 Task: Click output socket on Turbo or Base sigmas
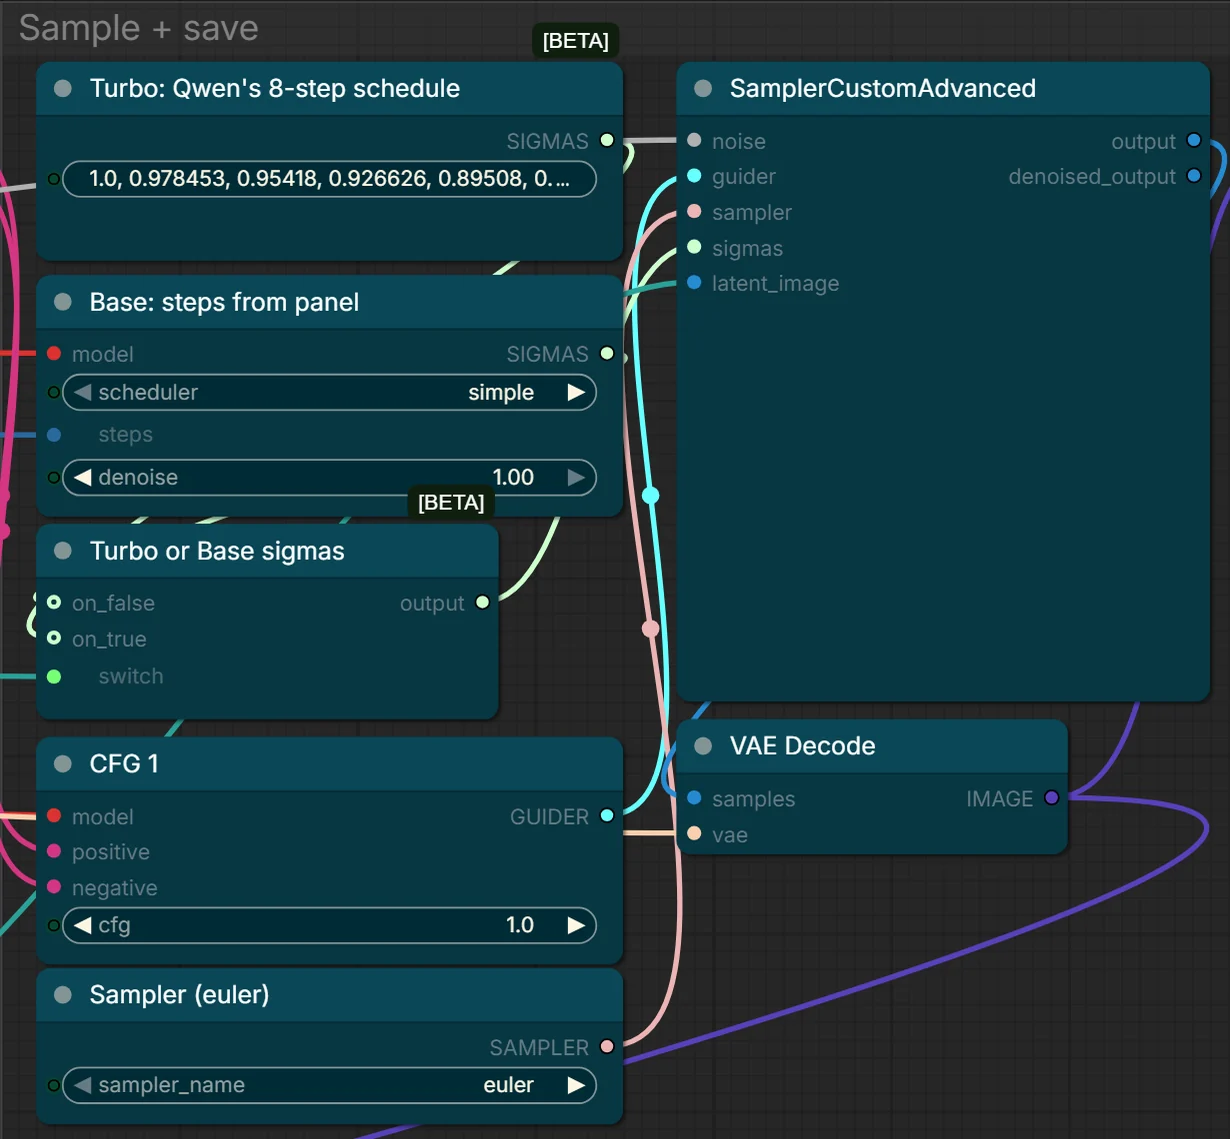[483, 603]
